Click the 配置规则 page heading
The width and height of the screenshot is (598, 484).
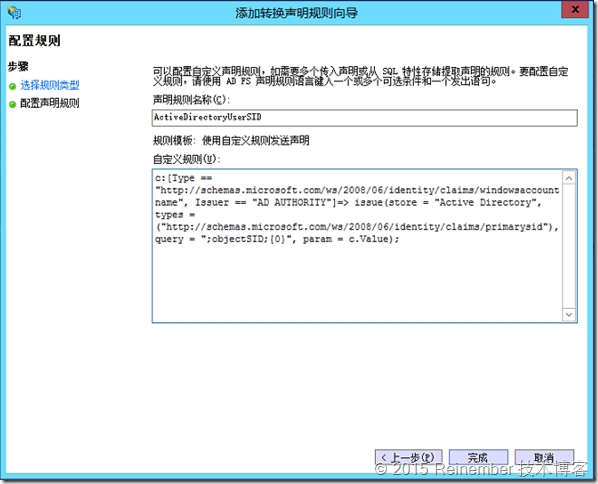click(x=34, y=40)
